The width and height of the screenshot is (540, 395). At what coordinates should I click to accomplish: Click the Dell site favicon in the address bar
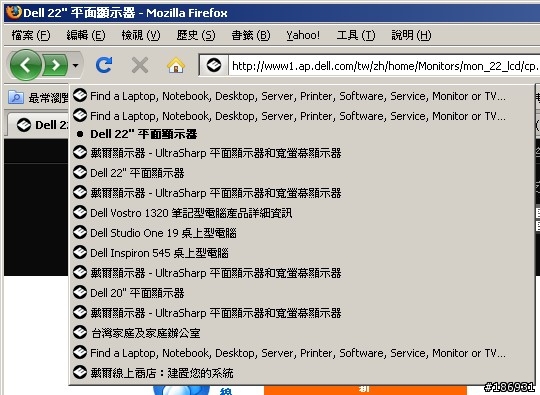[214, 65]
